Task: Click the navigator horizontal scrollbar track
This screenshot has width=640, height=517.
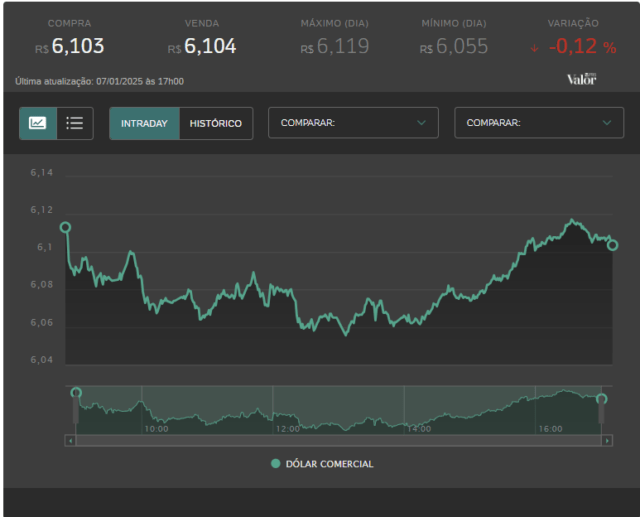Action: point(339,440)
